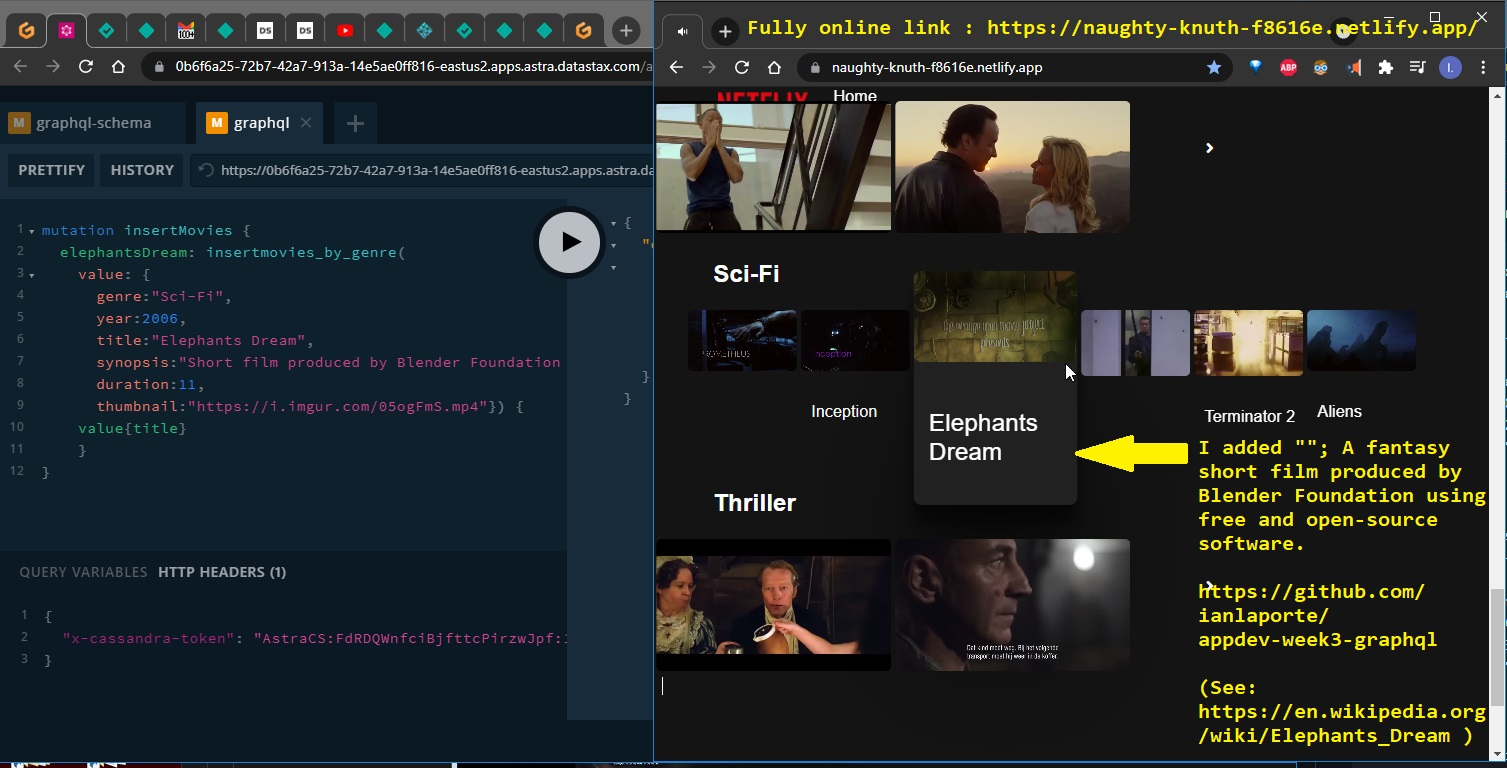The height and width of the screenshot is (768, 1507).
Task: Mute the Netflix clone tab audio icon
Action: click(x=683, y=31)
